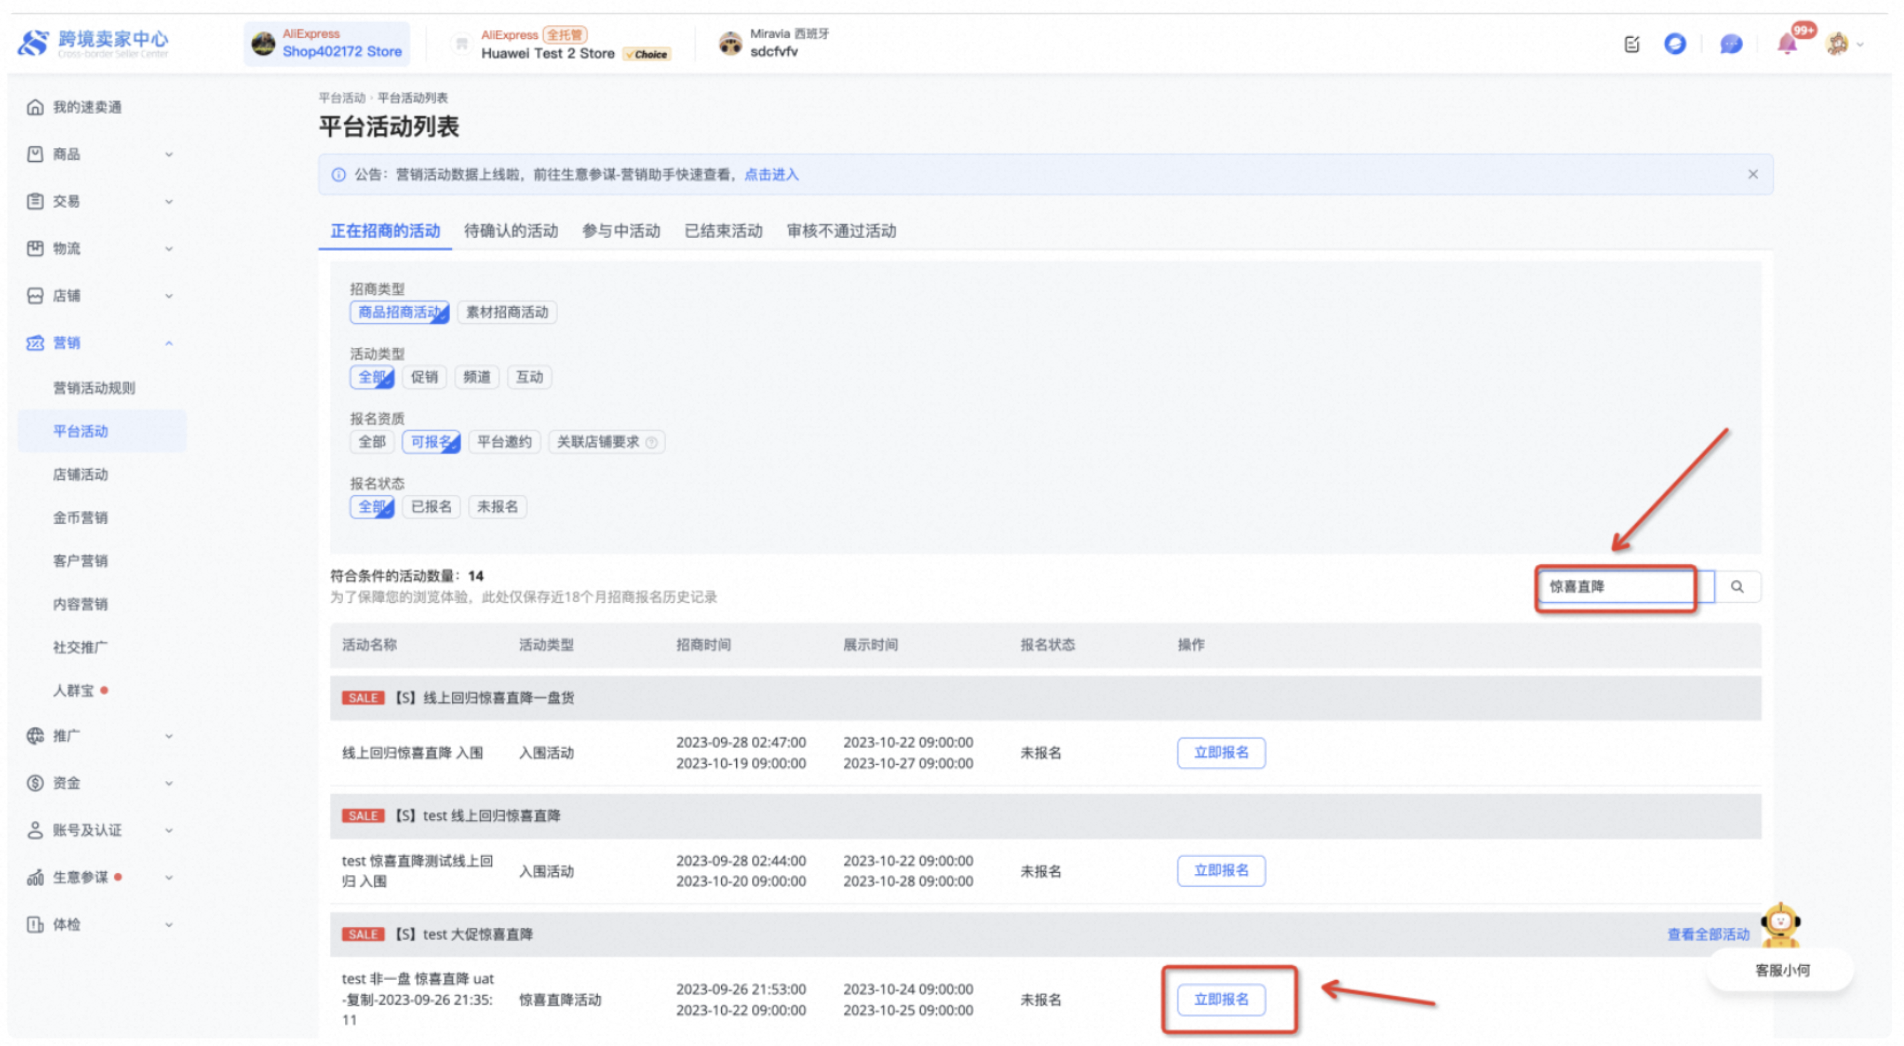Expand the 商品 sidebar menu

pos(100,154)
